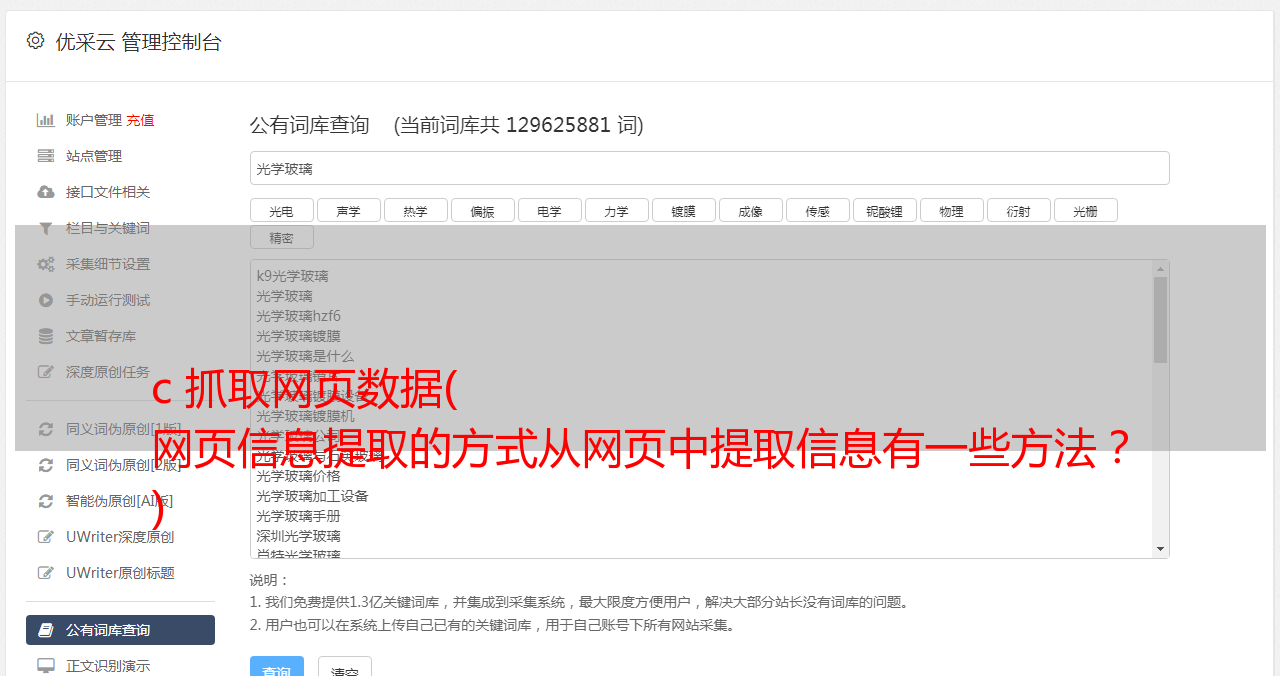Select 光学玻璃手册 in results list

[298, 516]
